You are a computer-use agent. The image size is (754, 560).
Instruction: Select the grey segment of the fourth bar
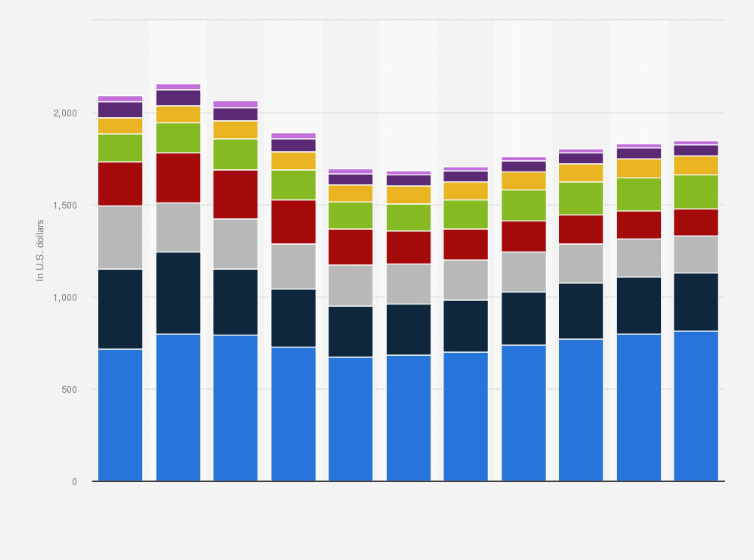(x=294, y=267)
